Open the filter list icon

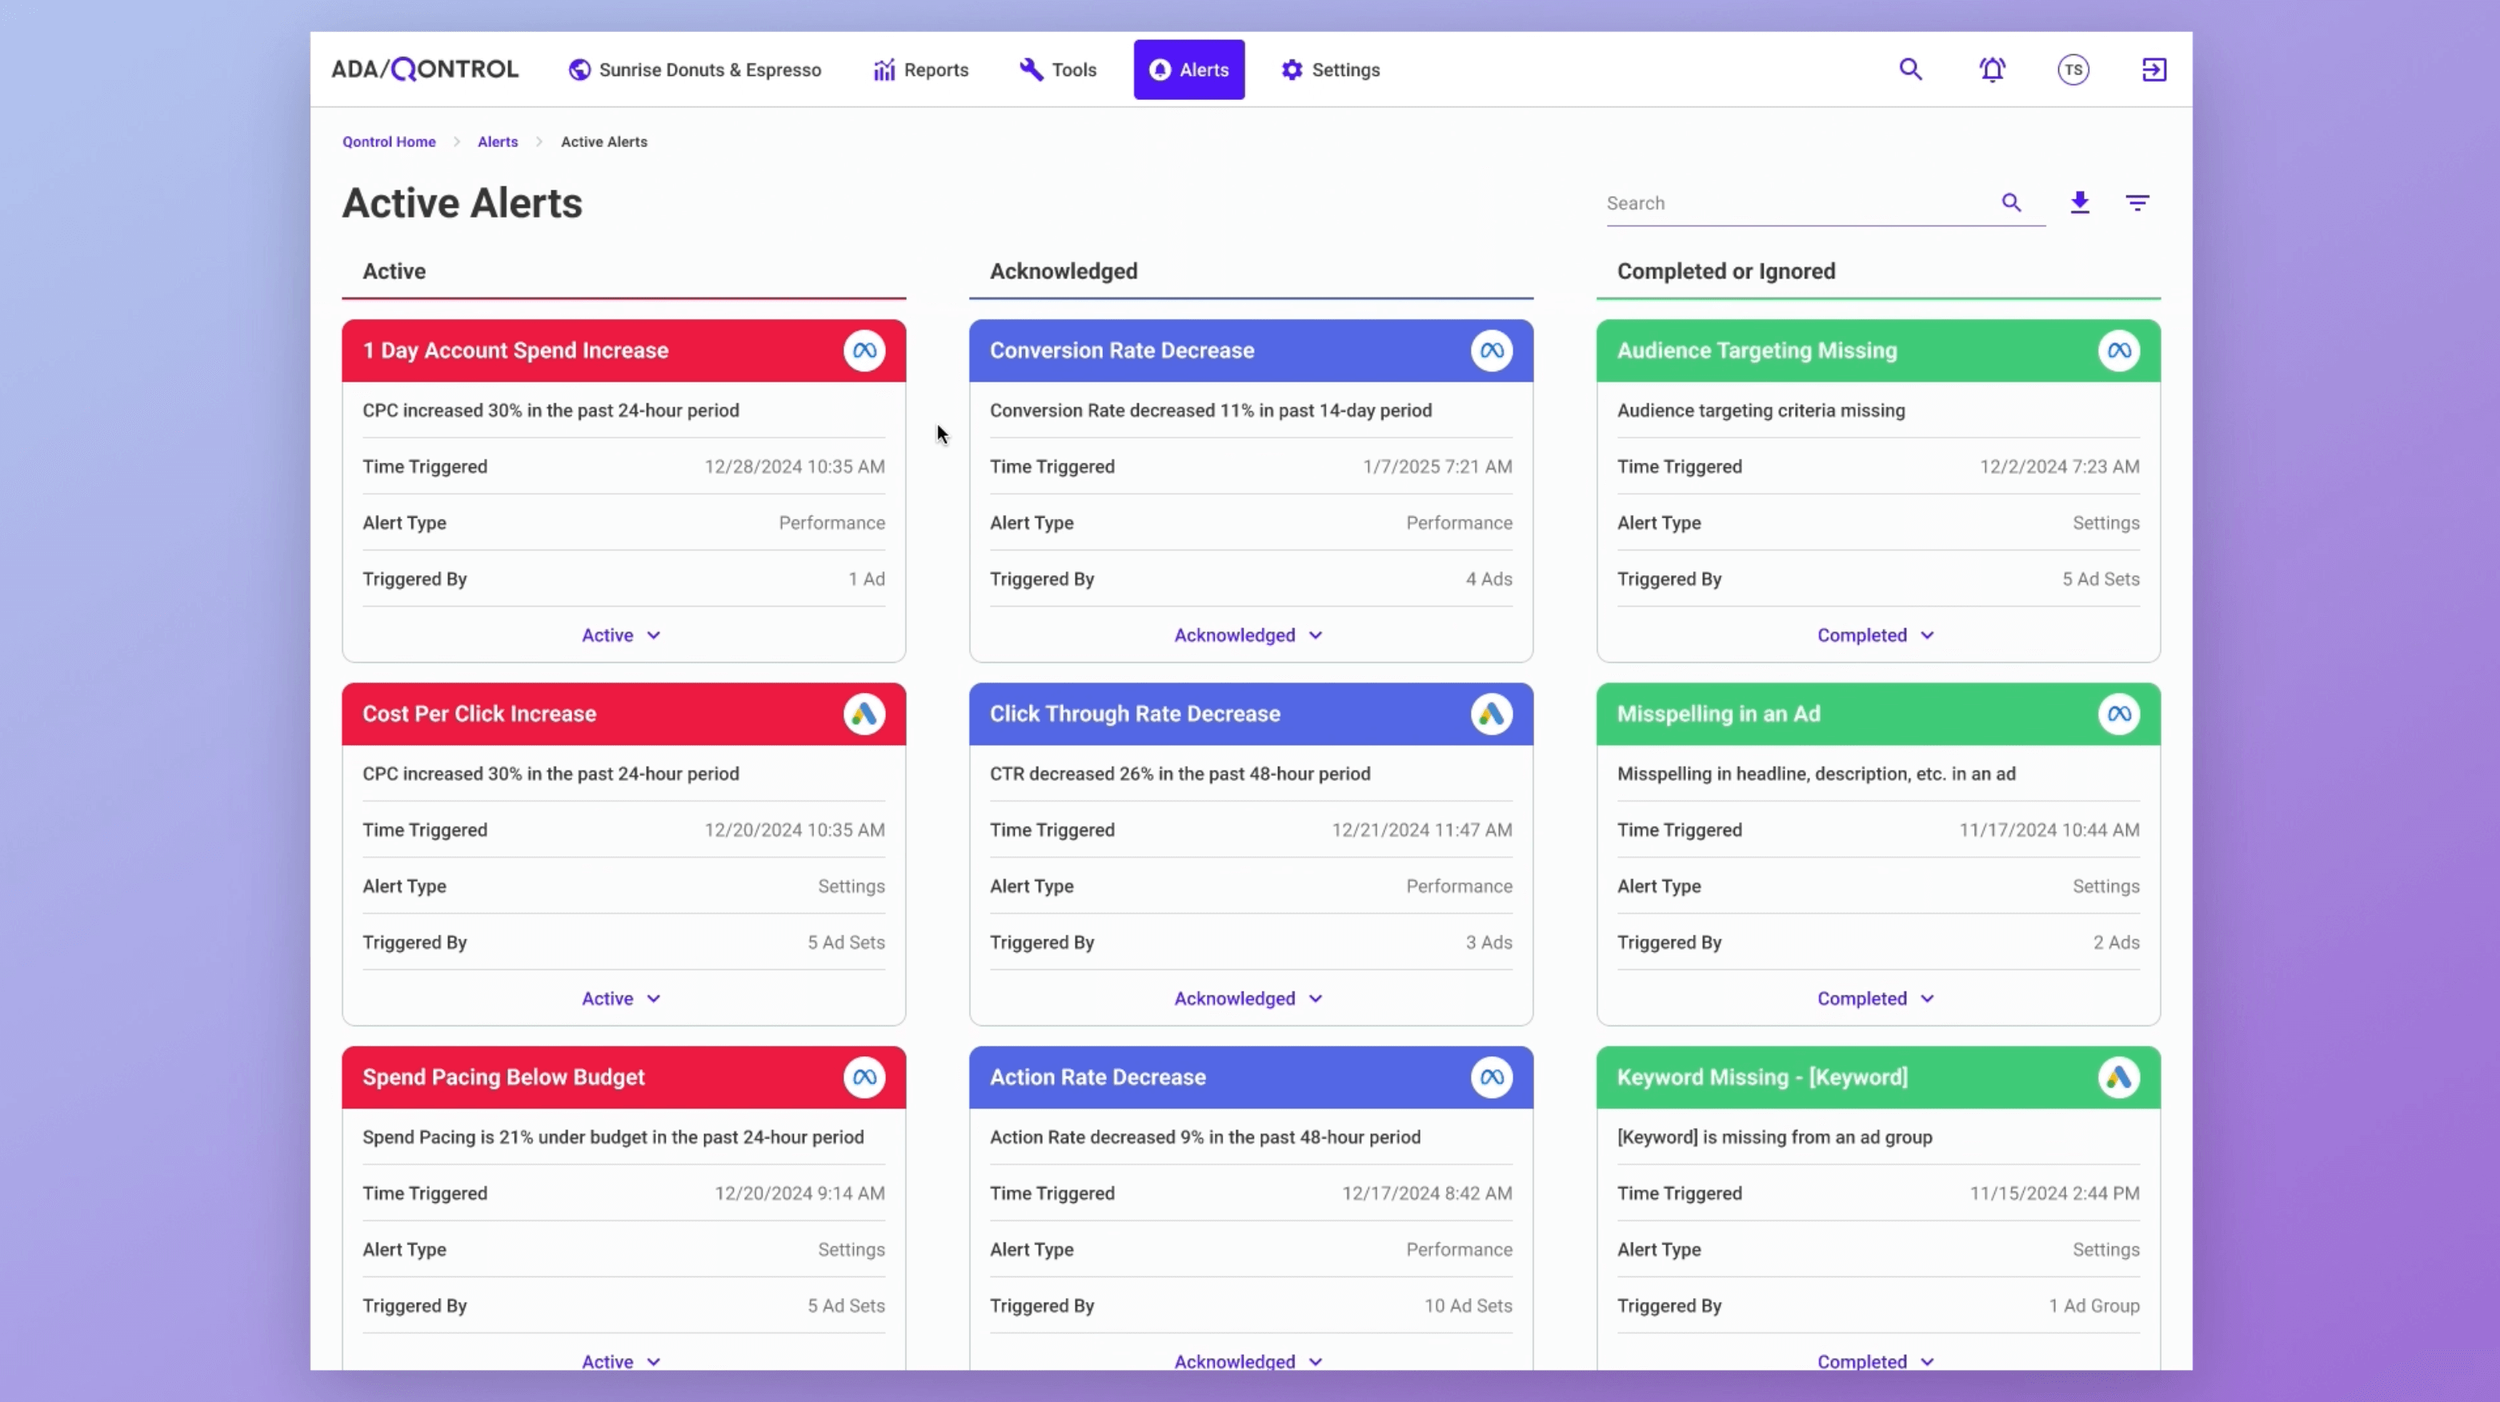2136,203
